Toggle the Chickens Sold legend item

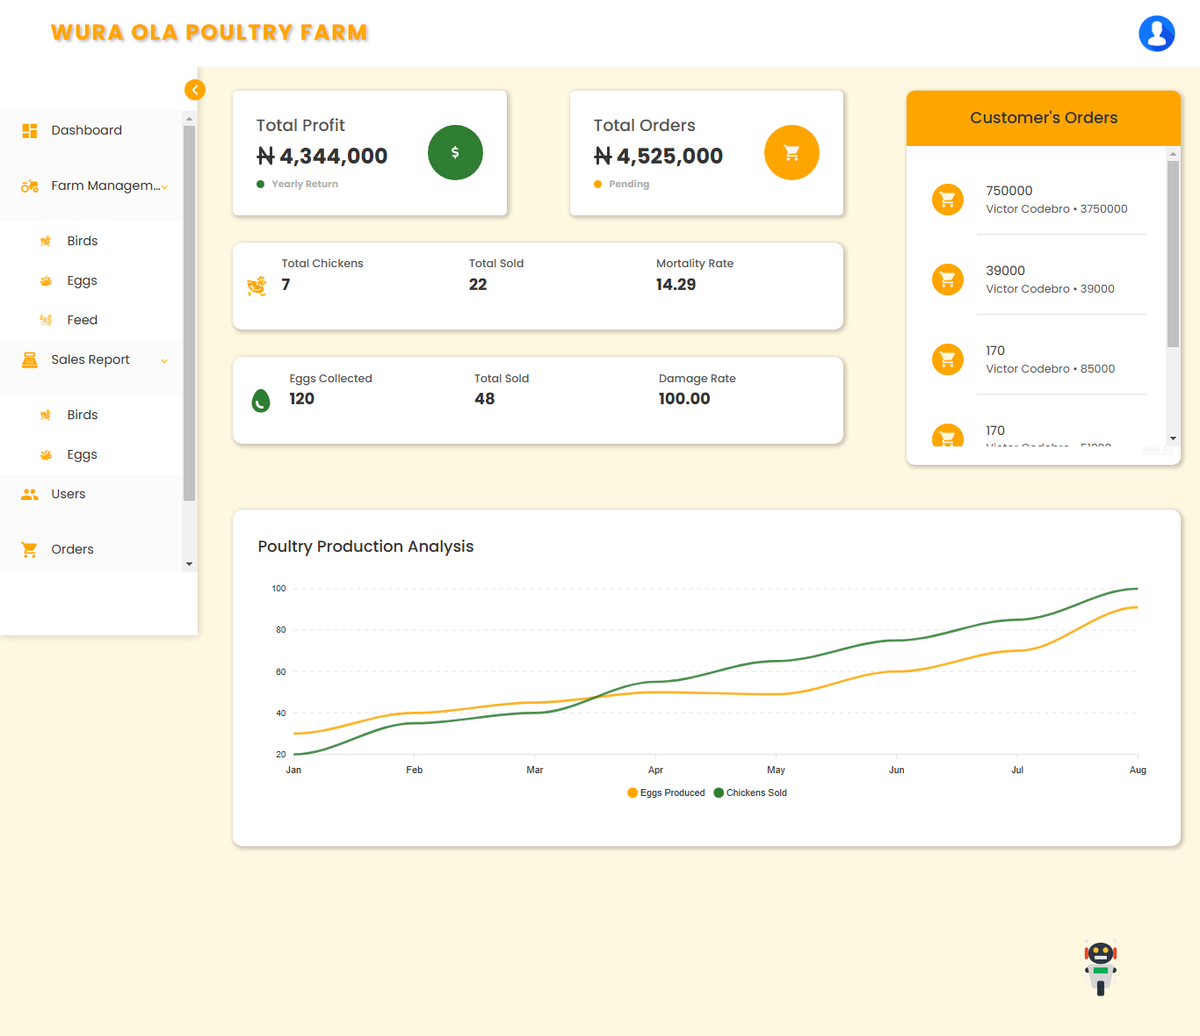pyautogui.click(x=751, y=792)
